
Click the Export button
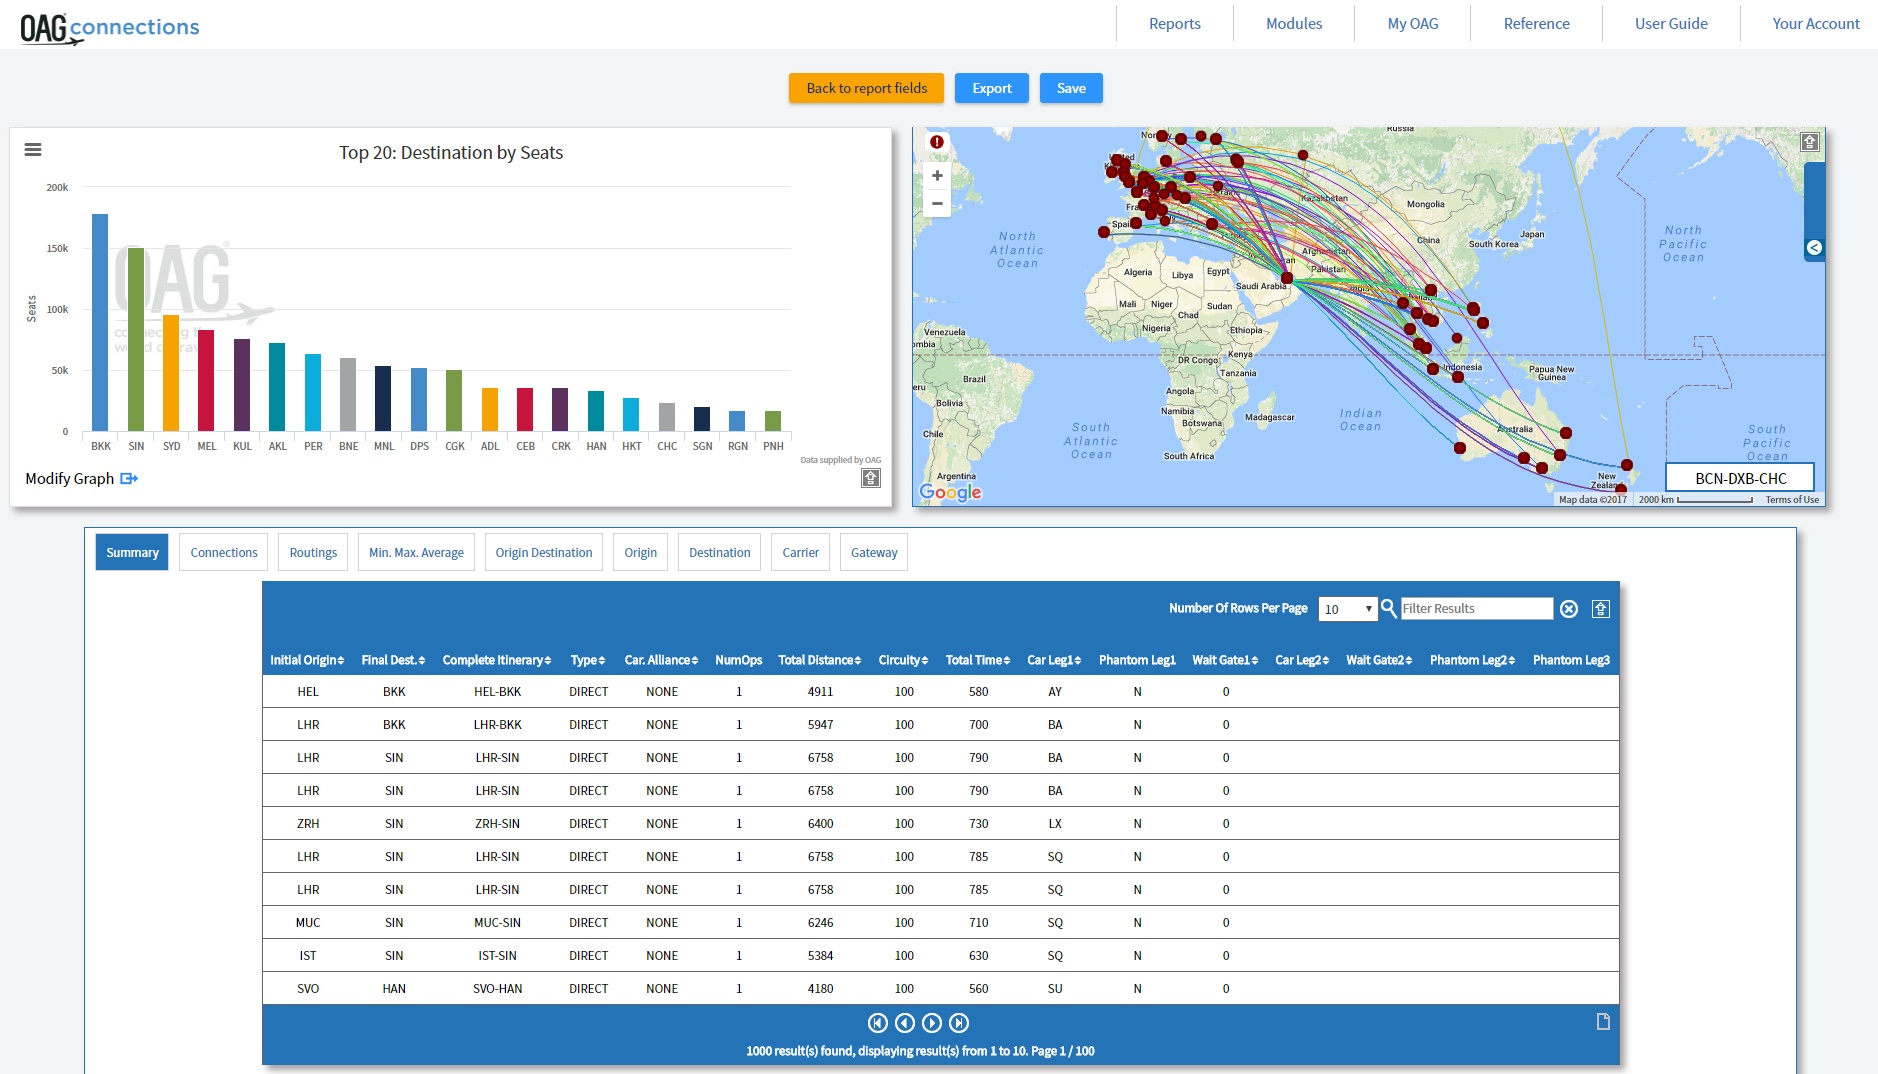point(992,88)
